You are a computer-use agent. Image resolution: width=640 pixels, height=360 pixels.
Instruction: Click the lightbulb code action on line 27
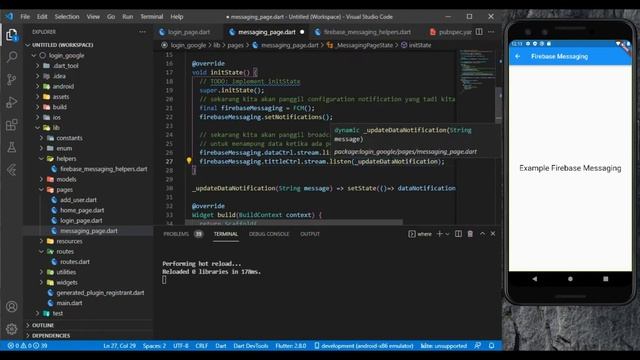tap(189, 161)
